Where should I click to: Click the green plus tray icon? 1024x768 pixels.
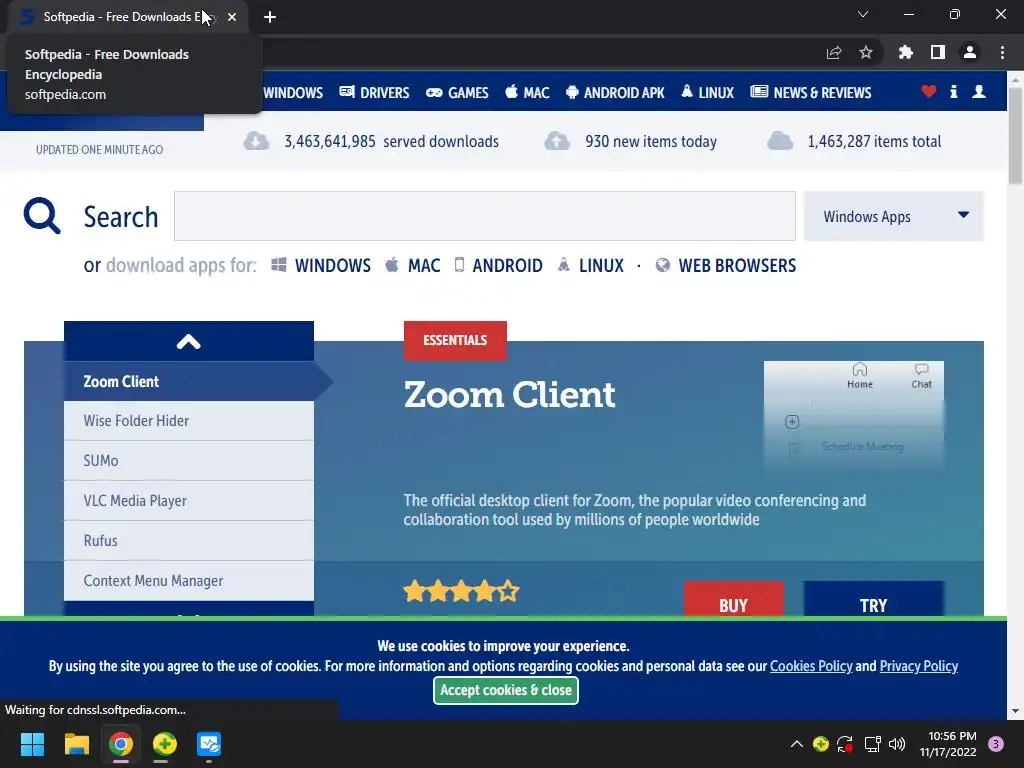(x=821, y=744)
